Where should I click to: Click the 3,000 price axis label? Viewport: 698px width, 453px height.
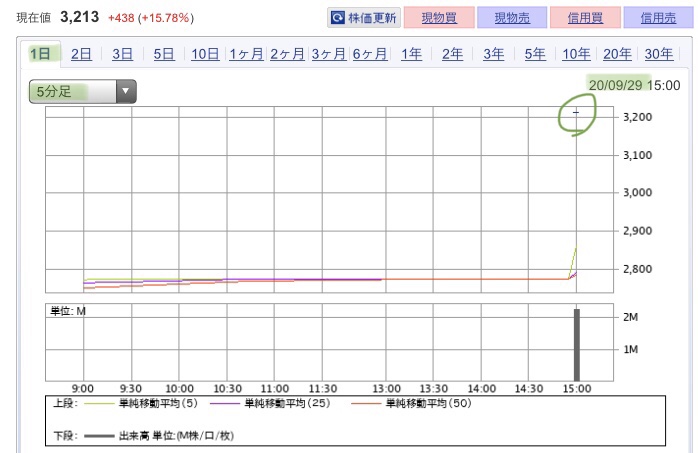tap(637, 192)
